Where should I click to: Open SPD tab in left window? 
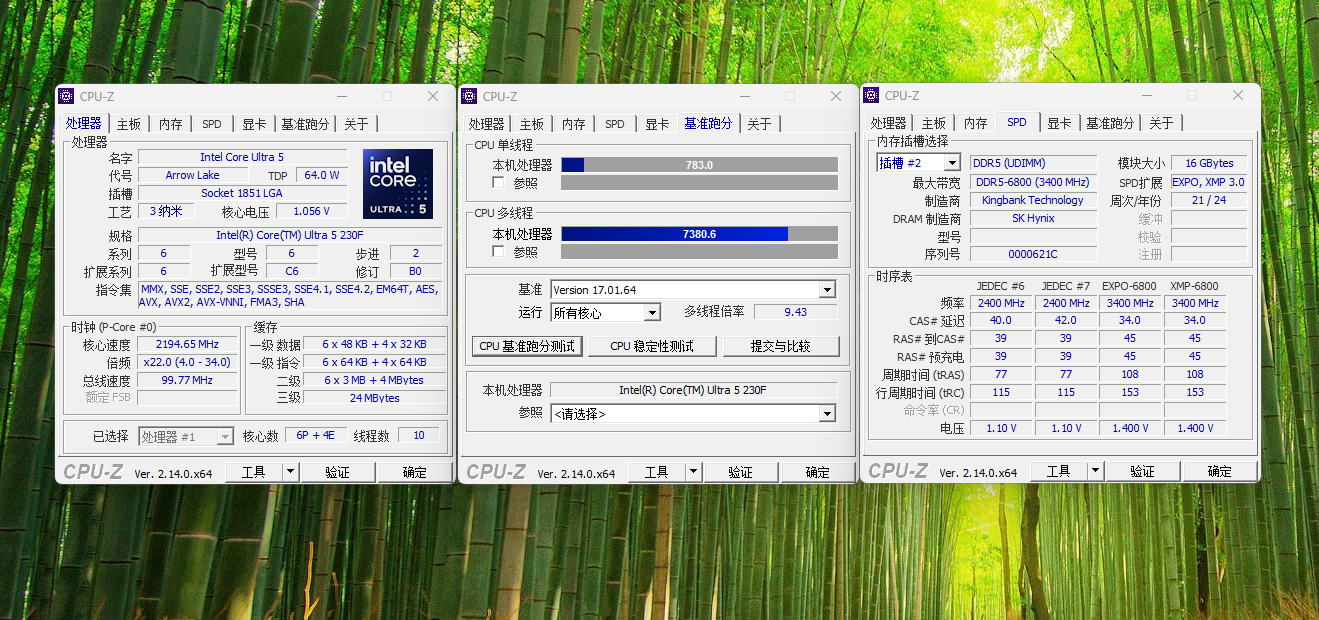[x=212, y=124]
